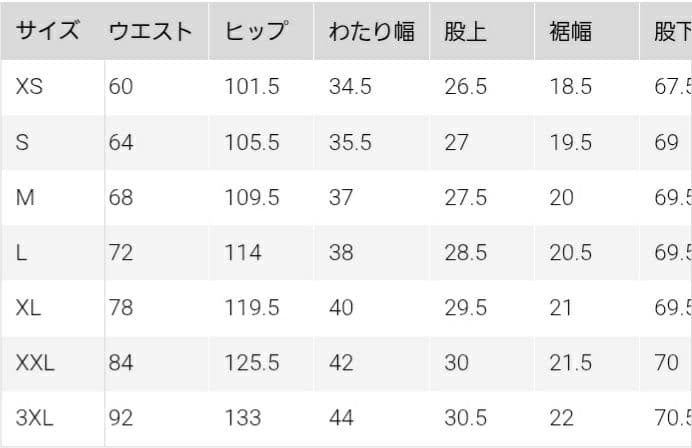Image resolution: width=692 pixels, height=448 pixels.
Task: Click the 裾幅 column header
Action: [570, 31]
